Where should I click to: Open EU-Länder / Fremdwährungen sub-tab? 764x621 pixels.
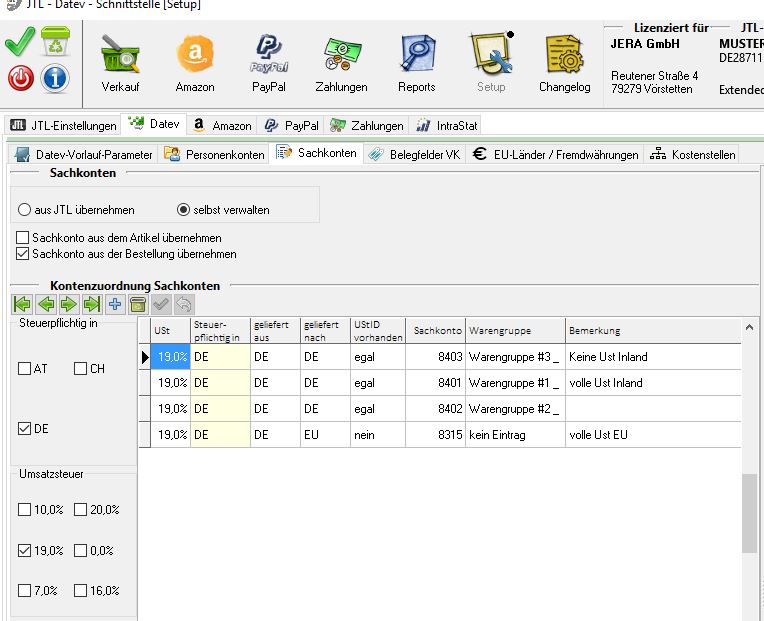(555, 155)
